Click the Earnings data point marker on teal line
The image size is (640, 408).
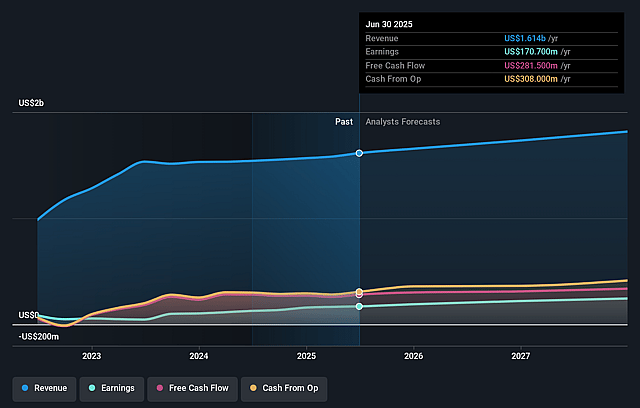pyautogui.click(x=359, y=306)
